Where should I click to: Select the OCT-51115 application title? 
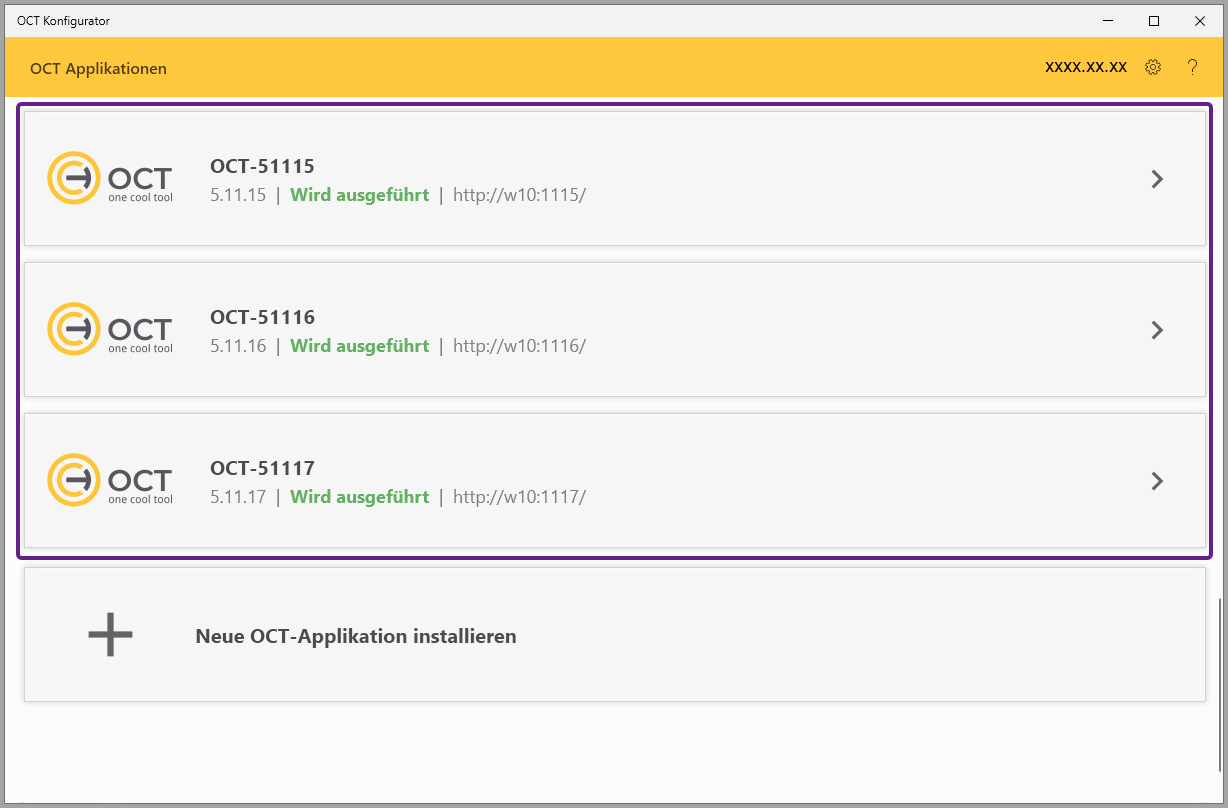(262, 166)
